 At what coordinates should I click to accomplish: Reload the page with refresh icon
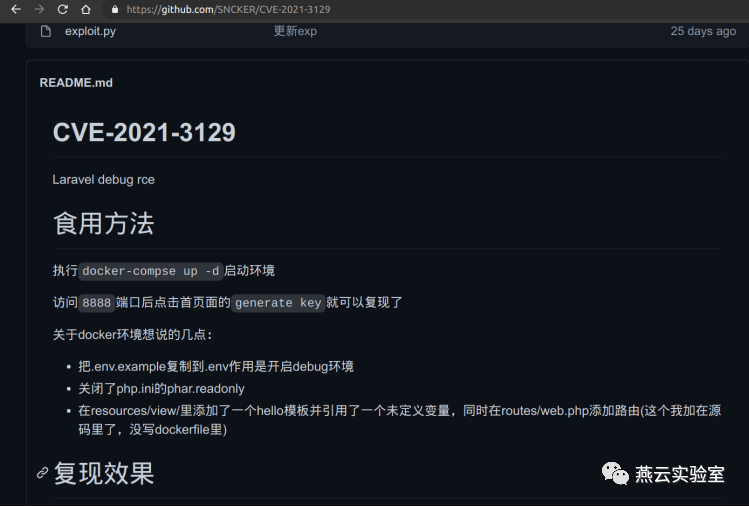(x=63, y=10)
